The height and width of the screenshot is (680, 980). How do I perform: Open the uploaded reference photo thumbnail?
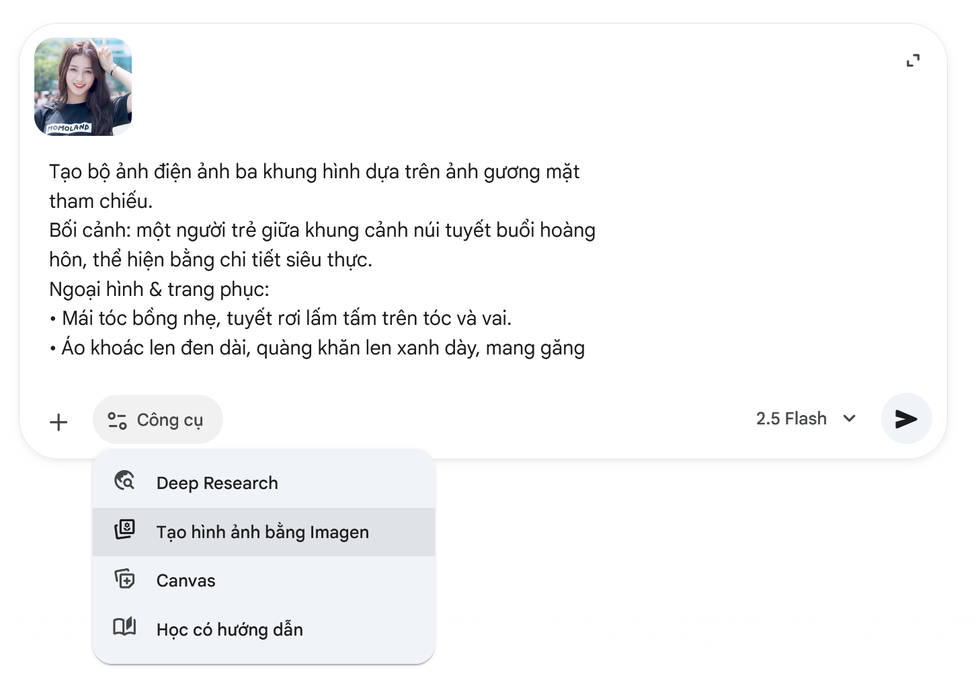coord(83,87)
